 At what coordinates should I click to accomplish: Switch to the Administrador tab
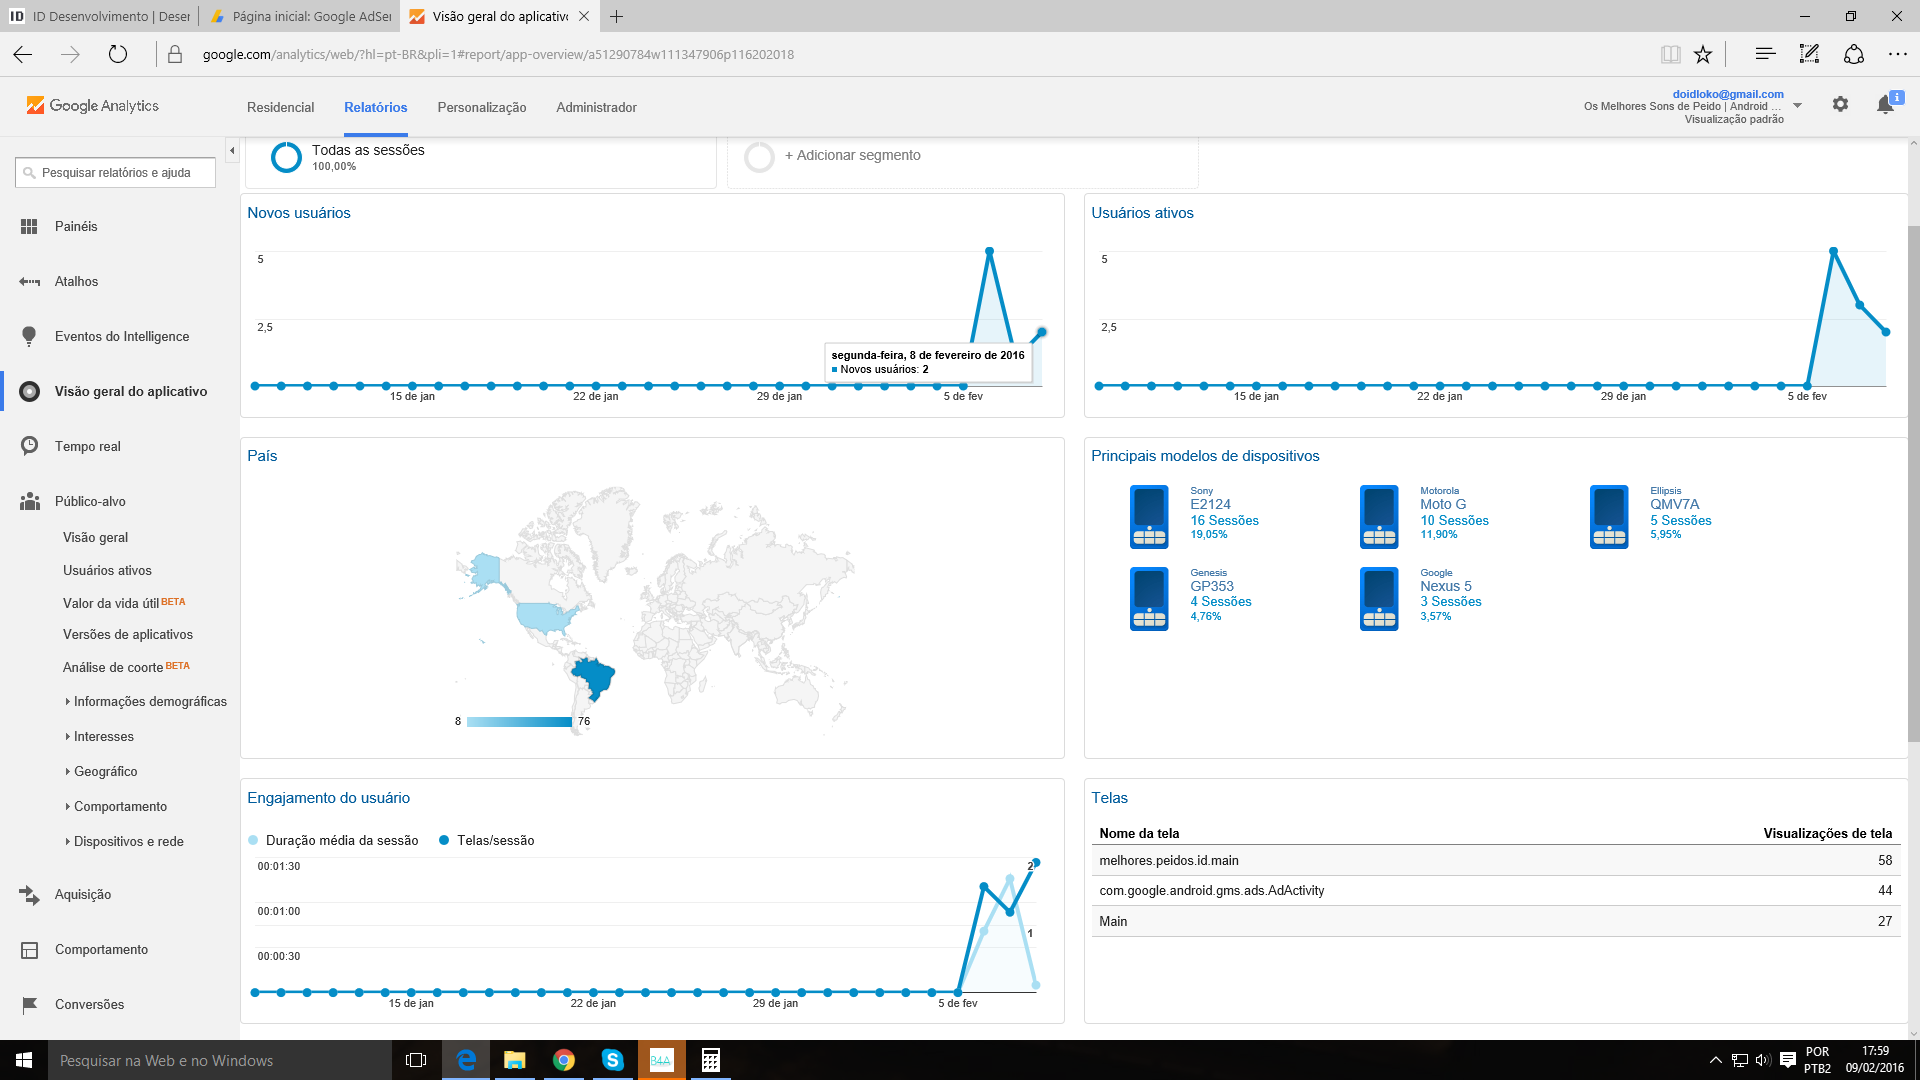596,108
